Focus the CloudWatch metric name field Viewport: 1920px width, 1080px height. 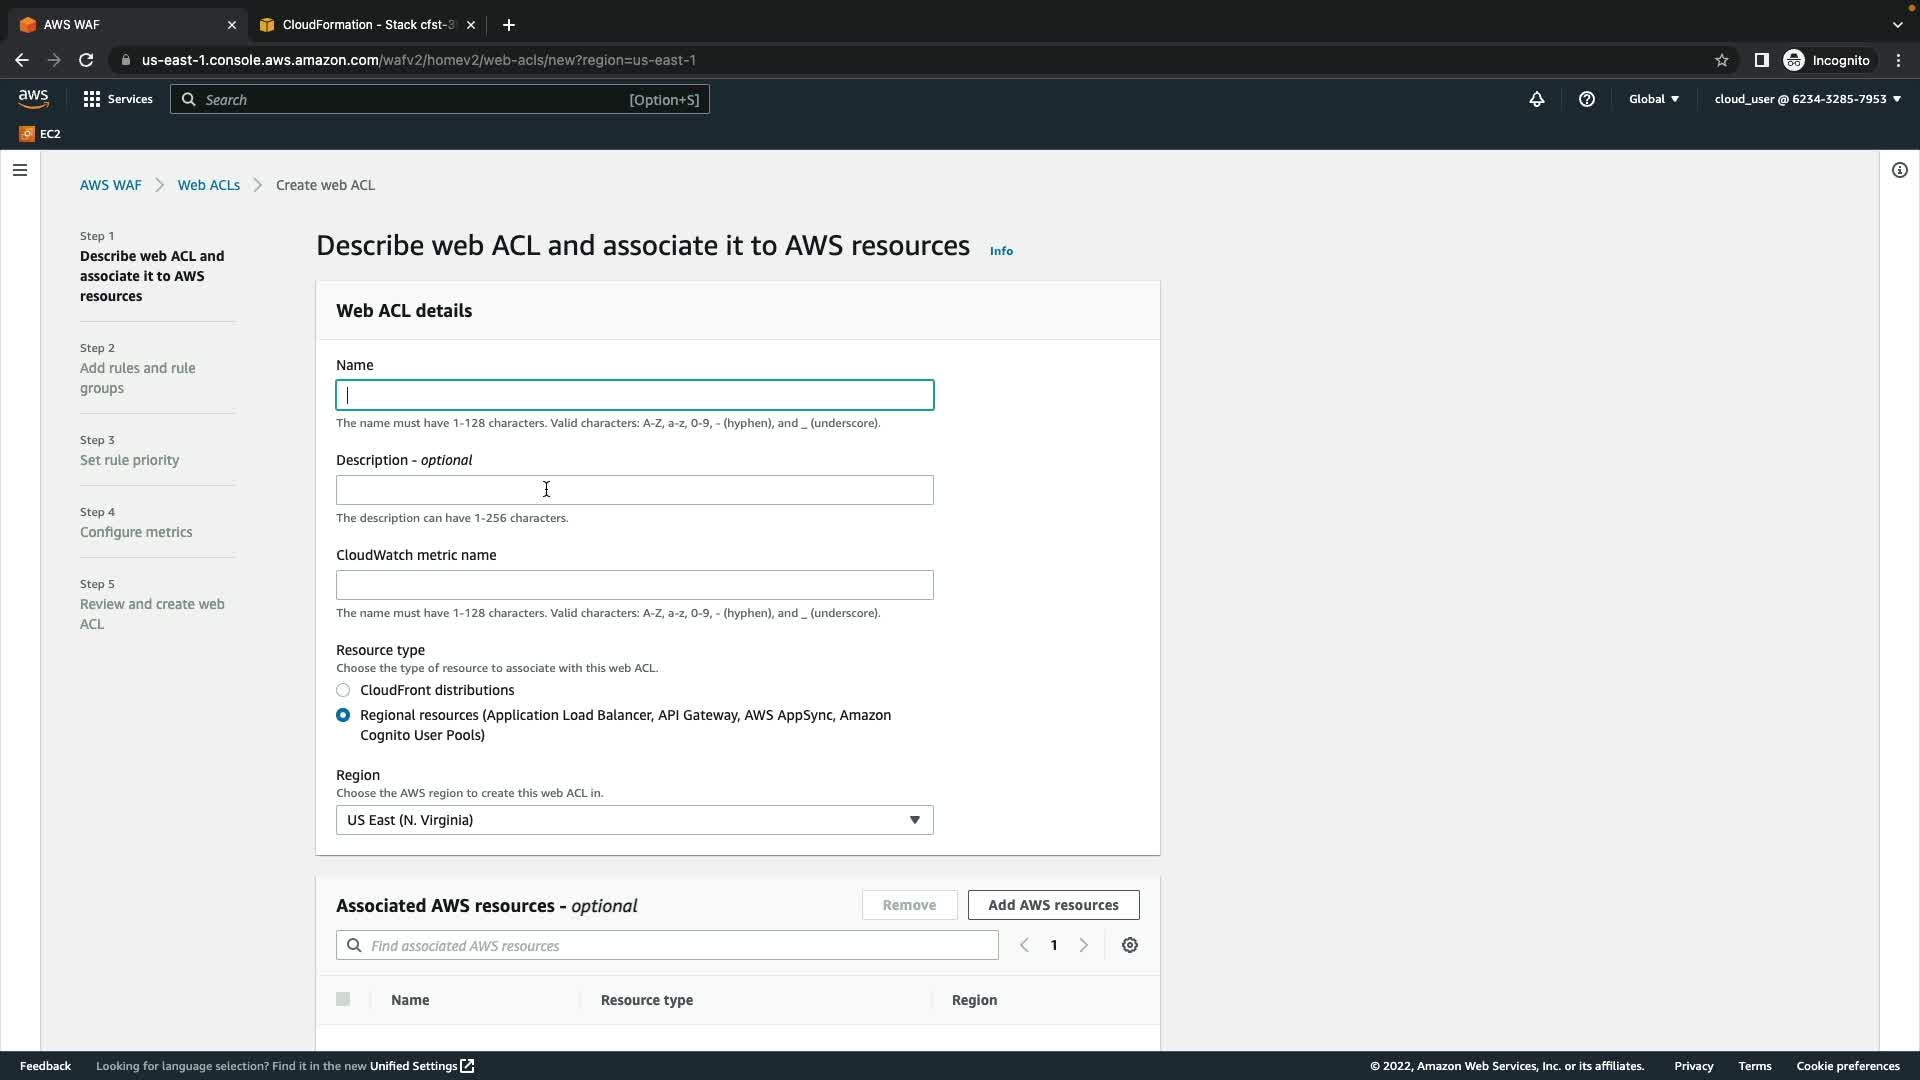coord(634,585)
